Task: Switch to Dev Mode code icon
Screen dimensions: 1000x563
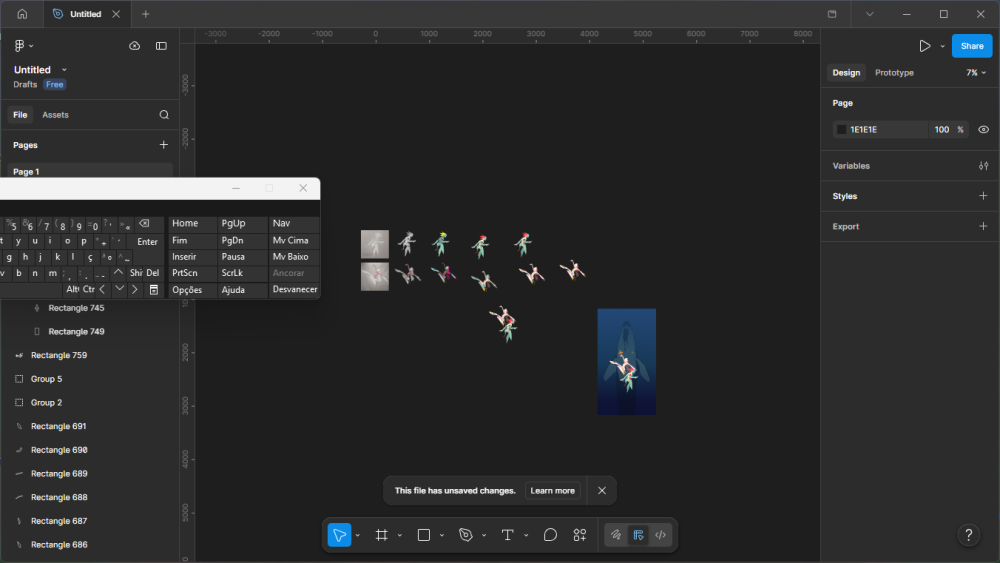Action: 661,535
